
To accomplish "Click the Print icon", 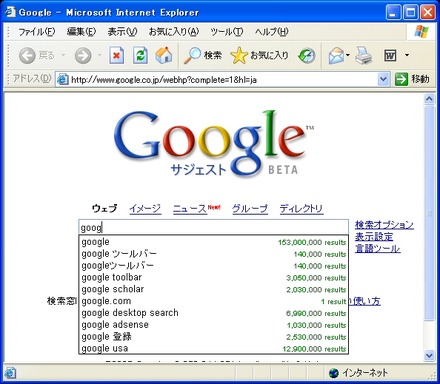I will coord(363,55).
